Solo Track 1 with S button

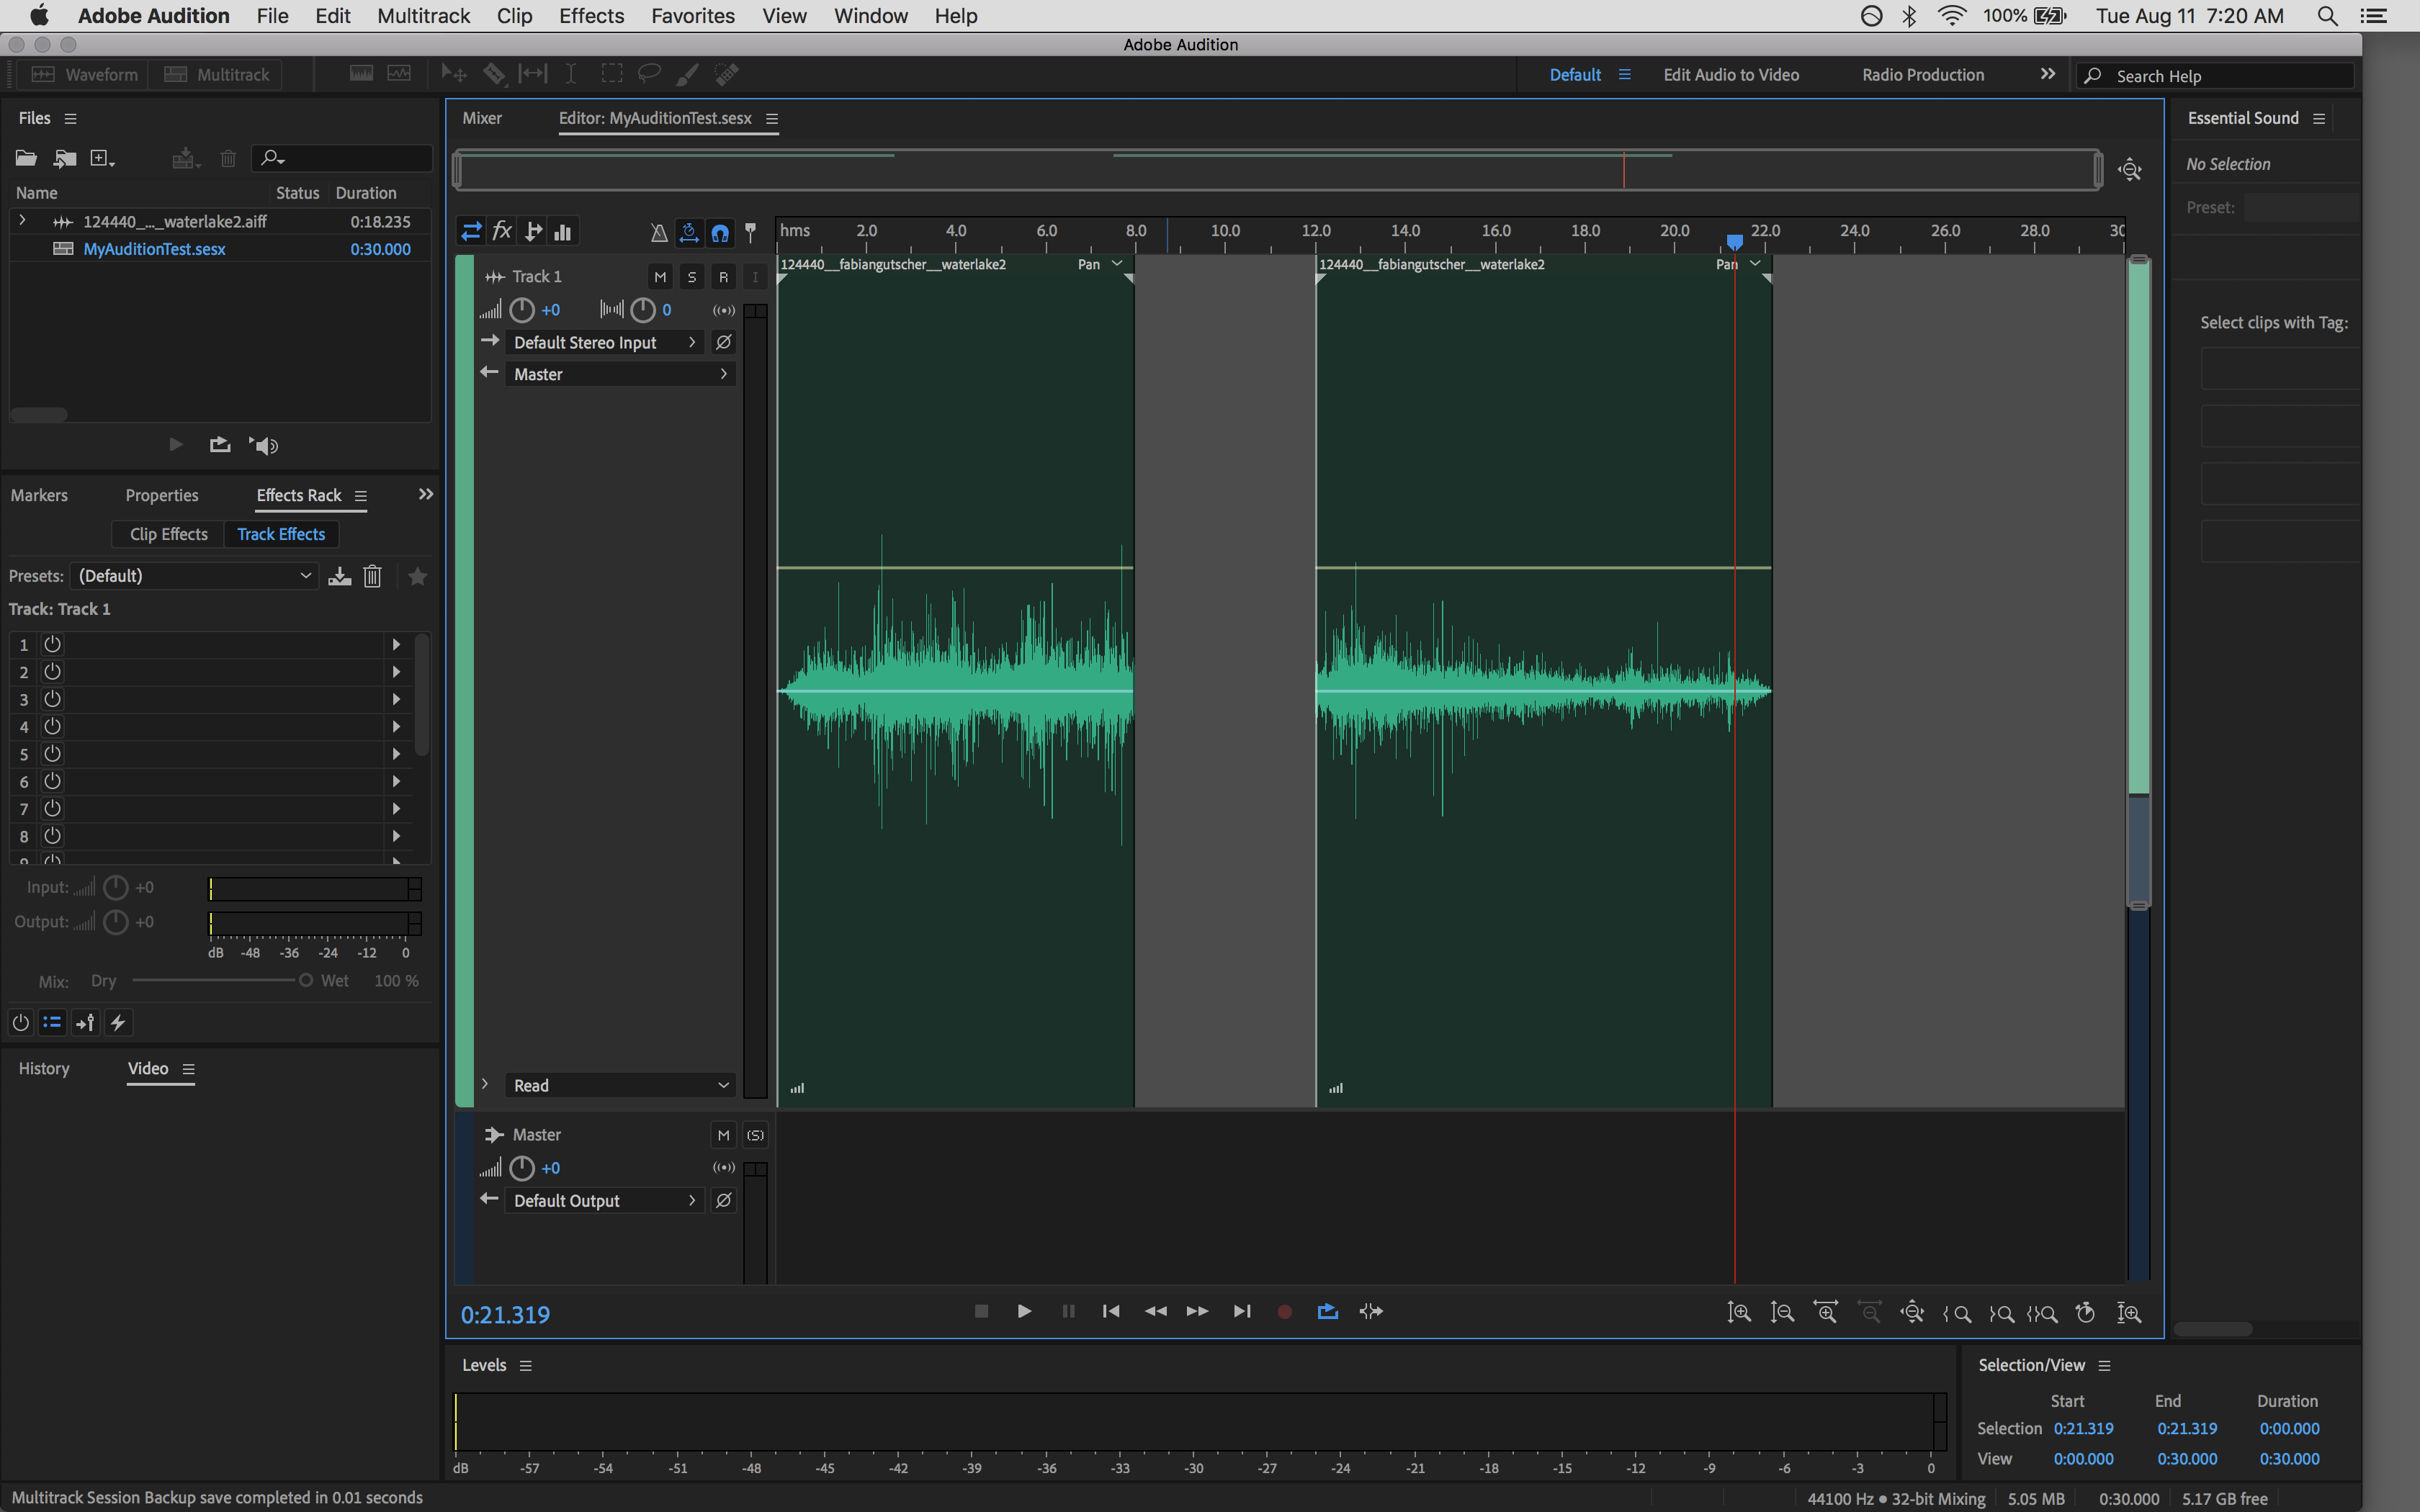click(691, 277)
